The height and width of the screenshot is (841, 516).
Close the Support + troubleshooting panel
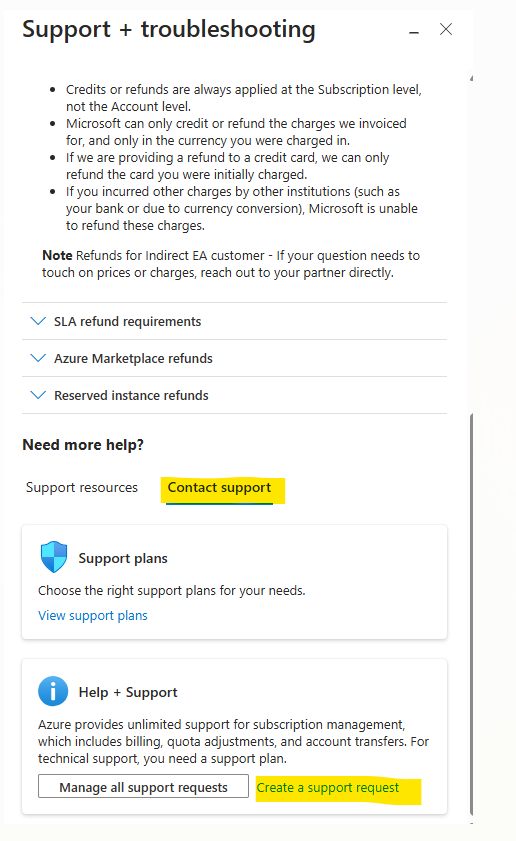[446, 29]
